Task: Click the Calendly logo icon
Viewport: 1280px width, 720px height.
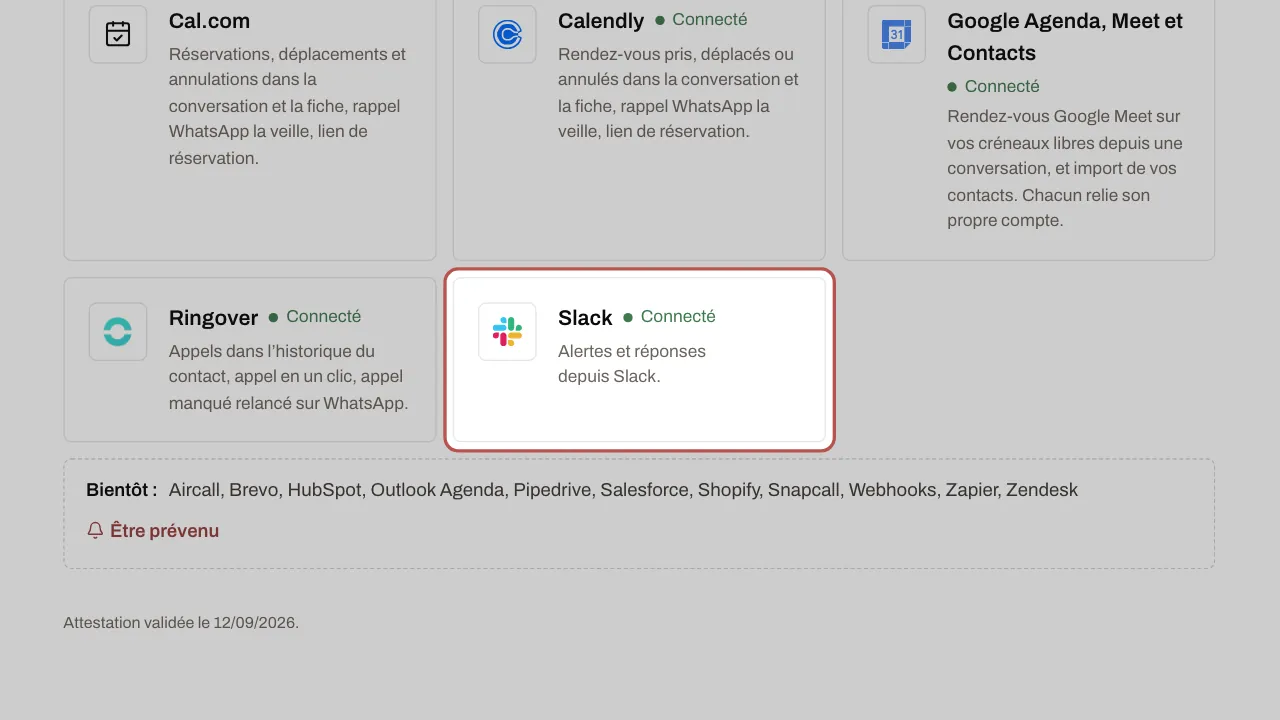Action: (507, 34)
